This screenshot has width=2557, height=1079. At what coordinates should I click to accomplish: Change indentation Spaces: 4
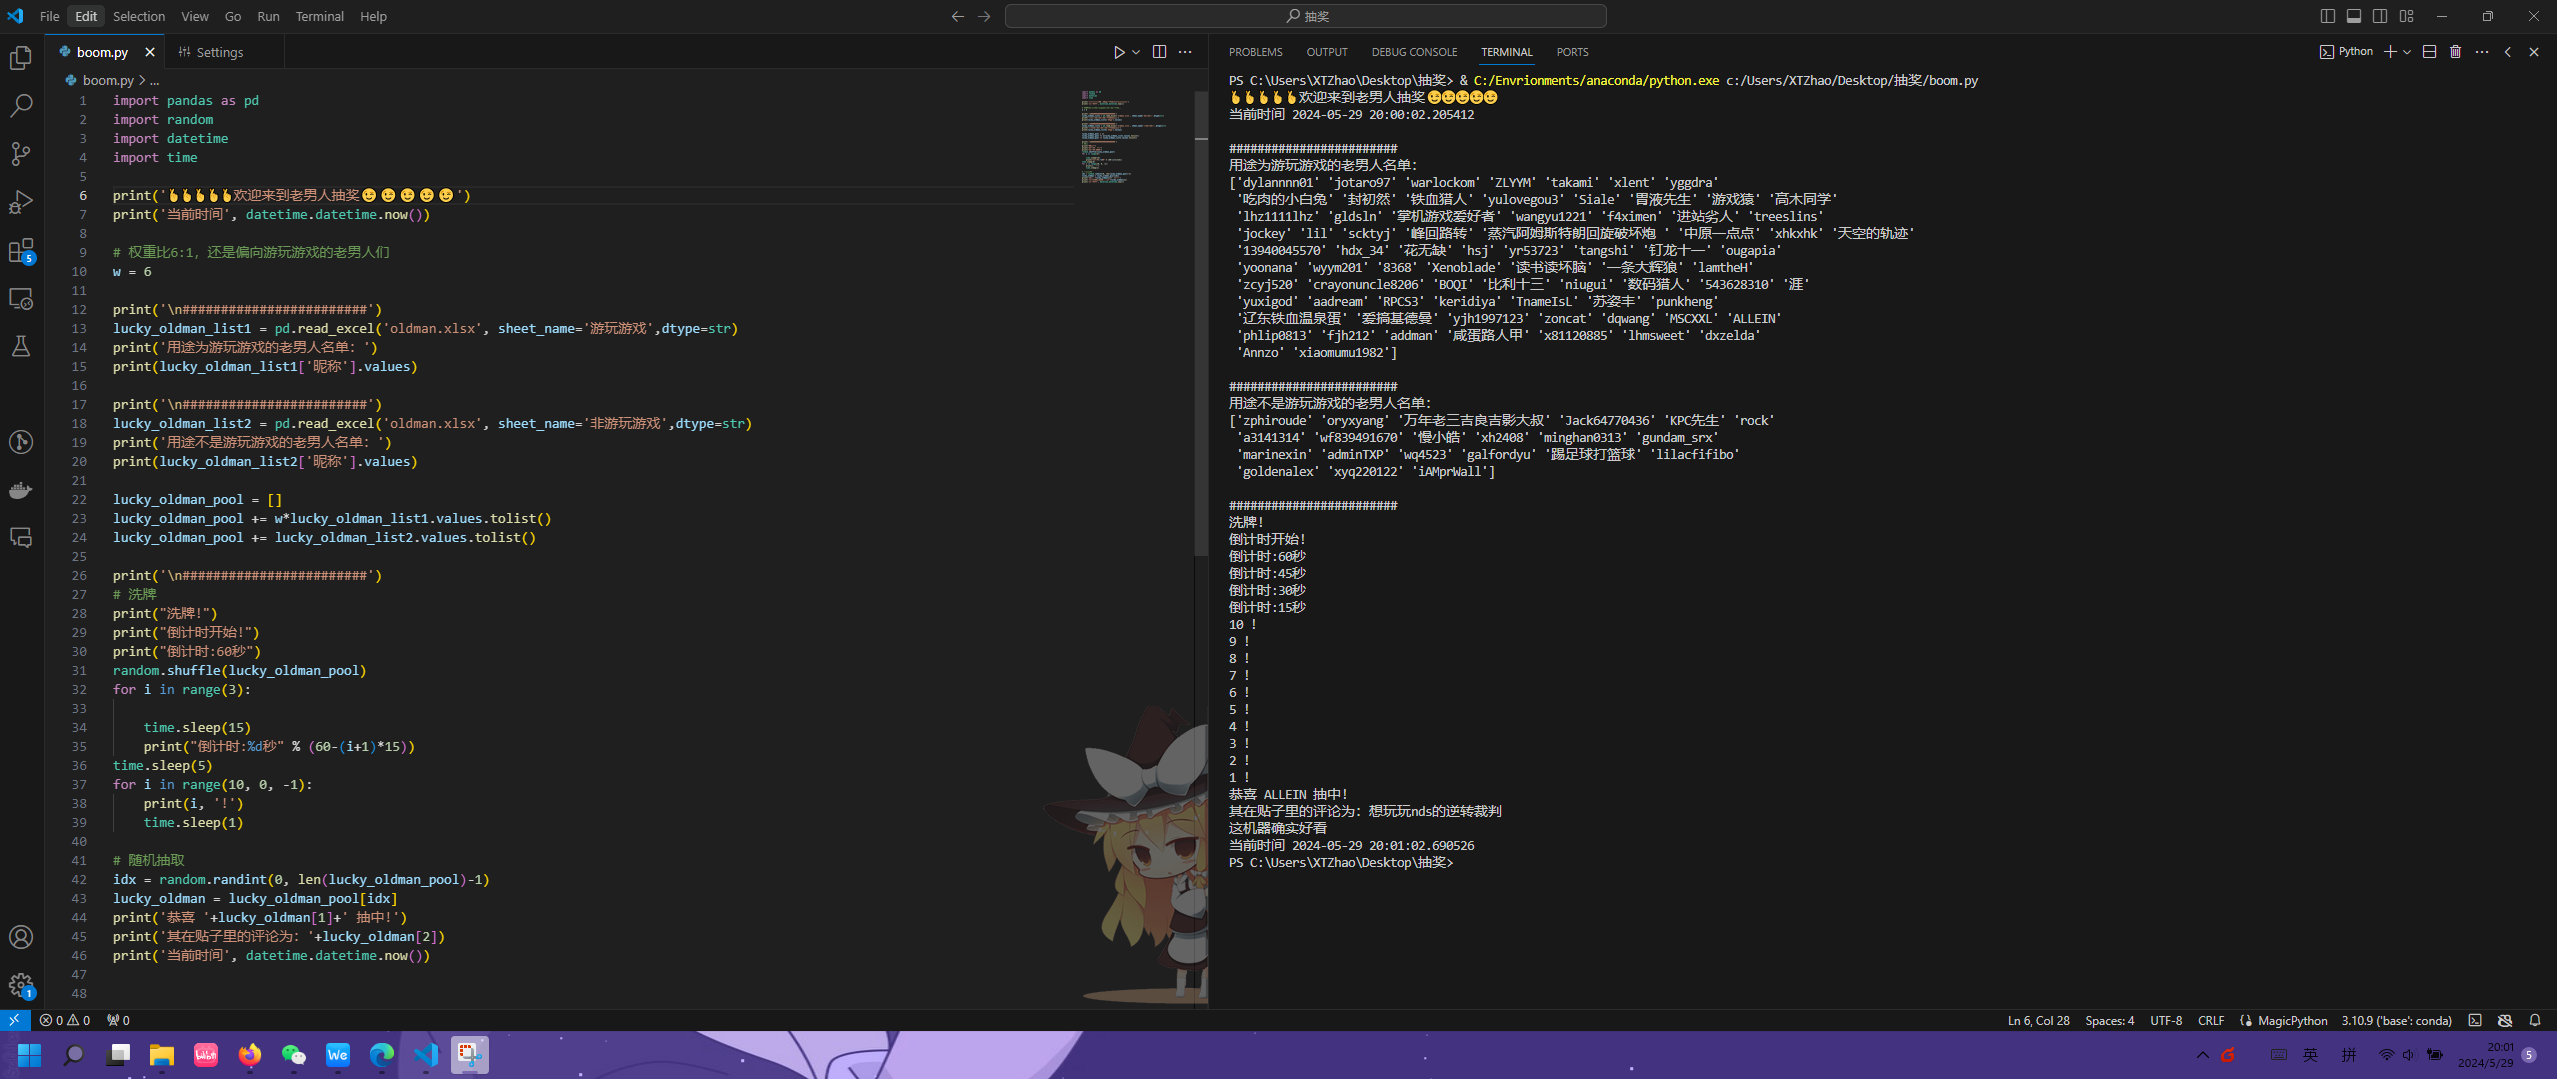pyautogui.click(x=2110, y=1020)
